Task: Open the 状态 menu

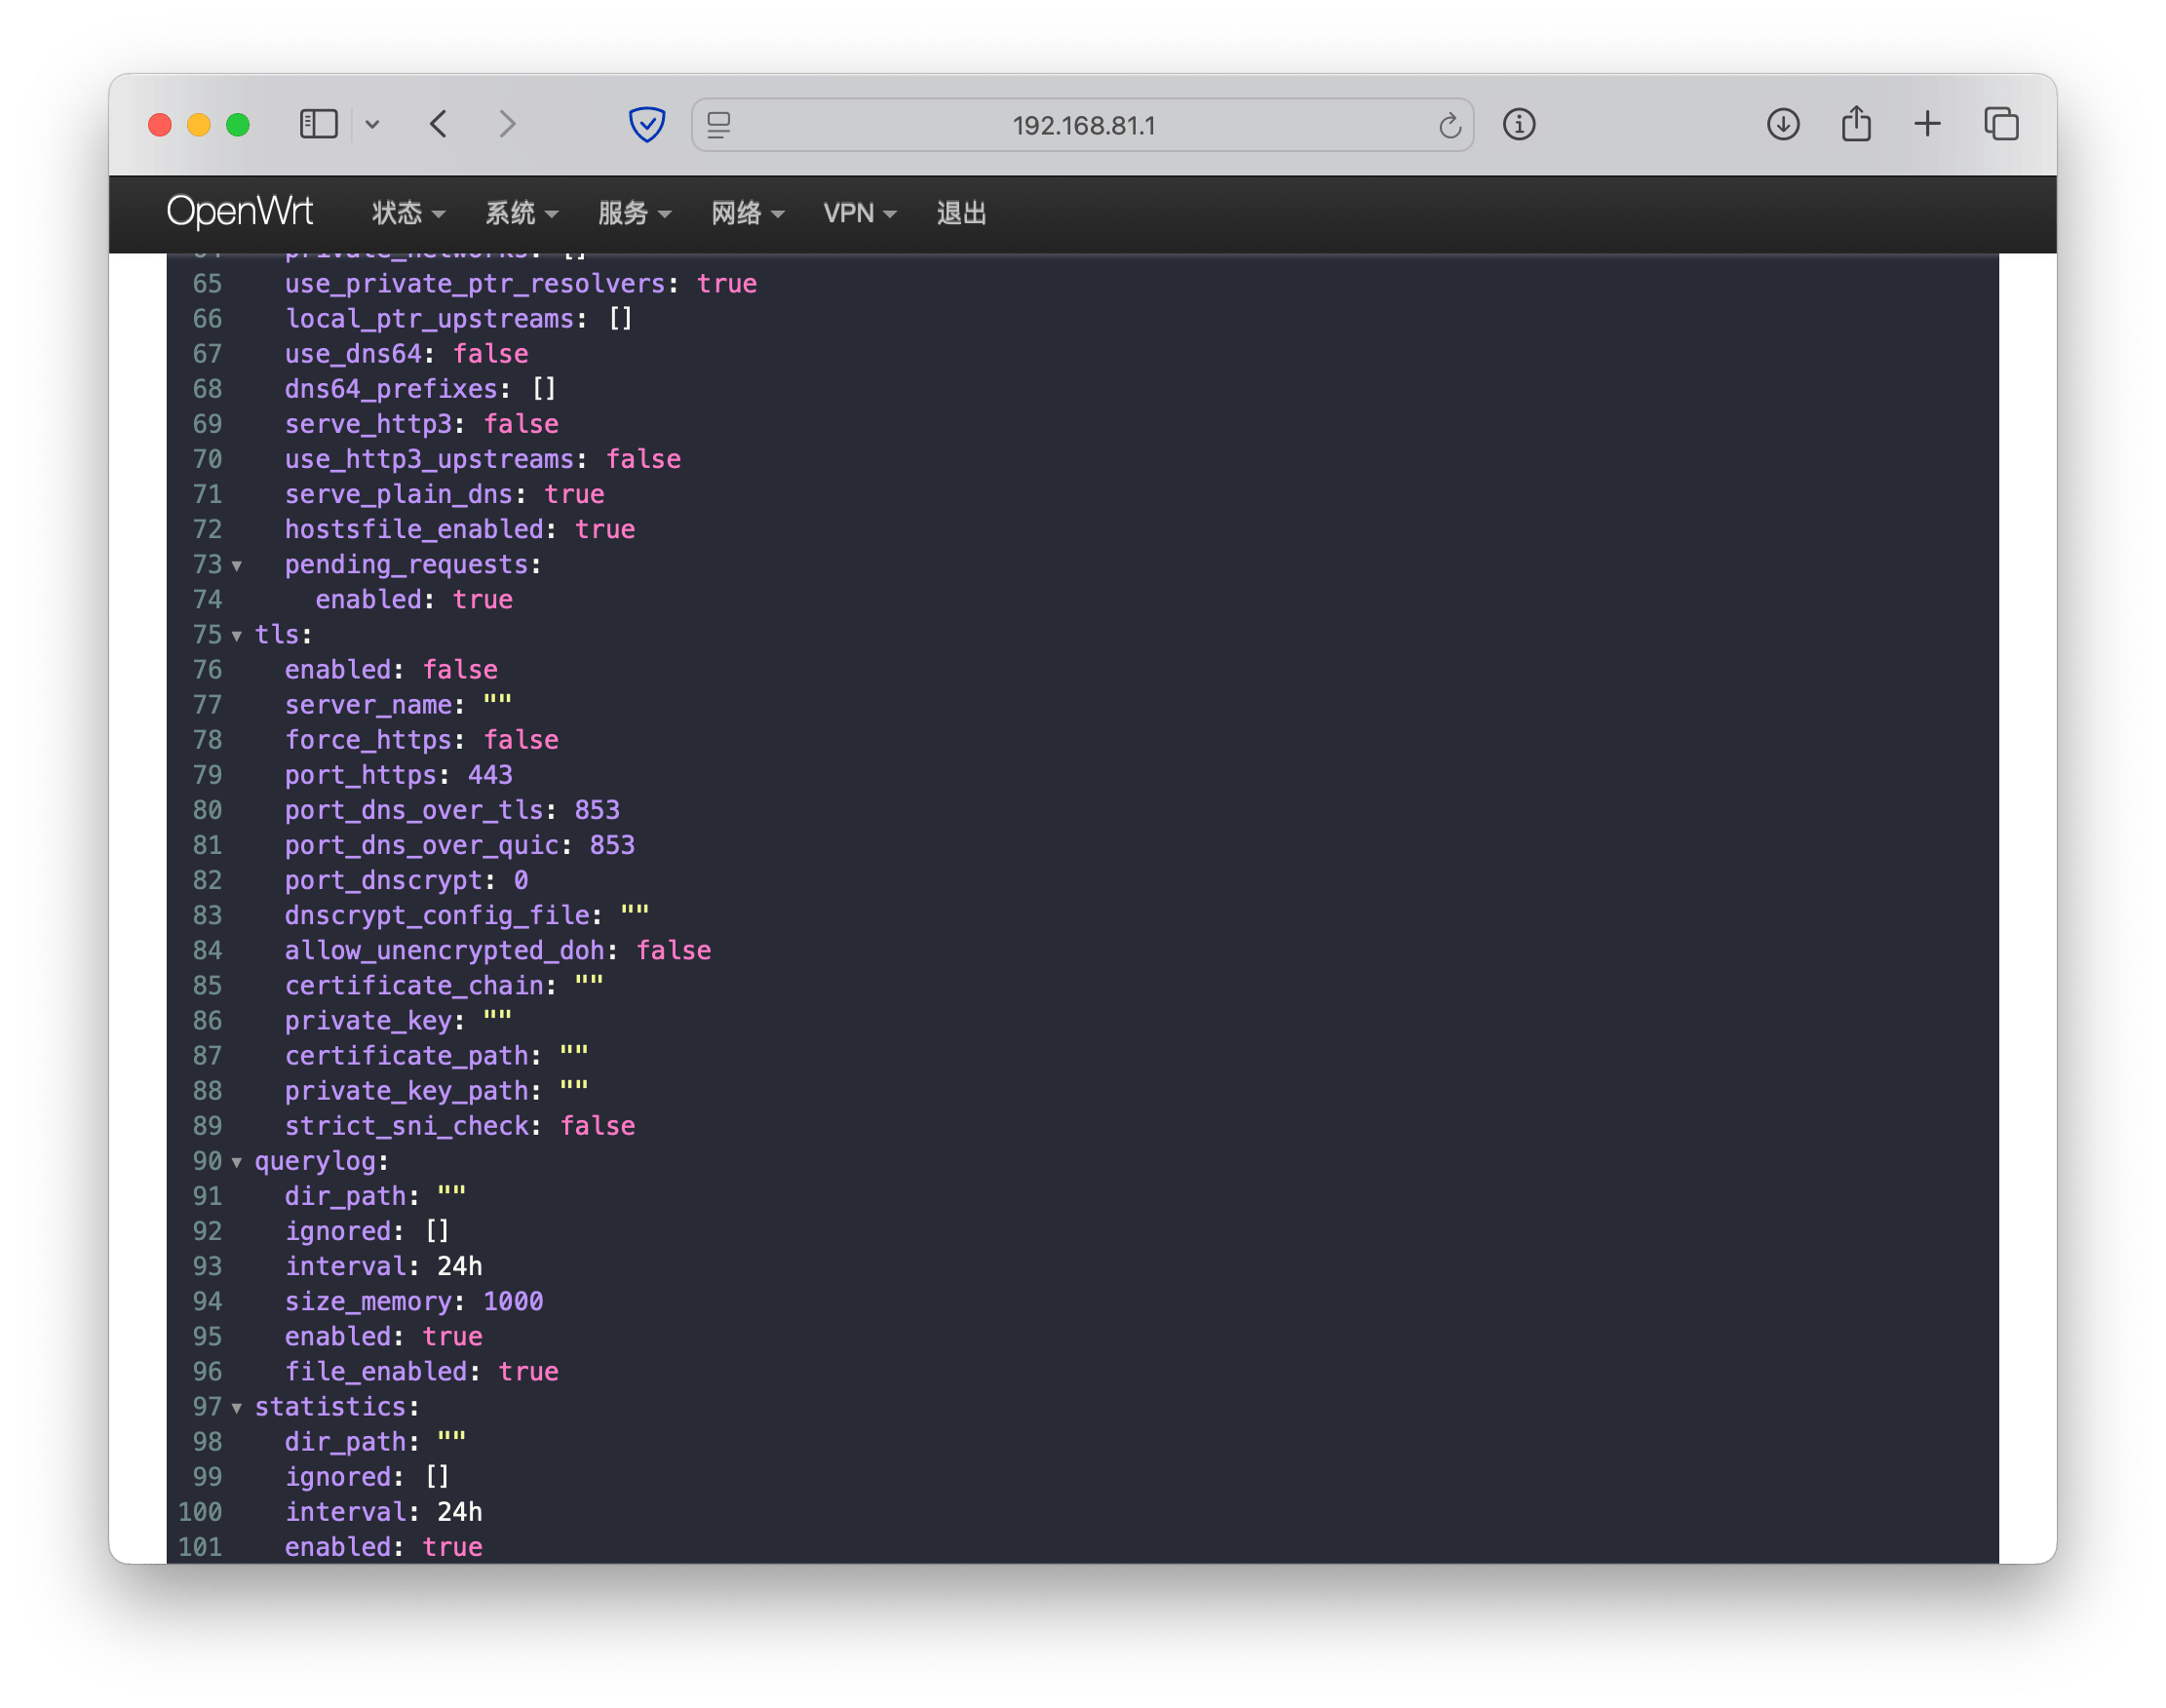Action: [x=408, y=213]
